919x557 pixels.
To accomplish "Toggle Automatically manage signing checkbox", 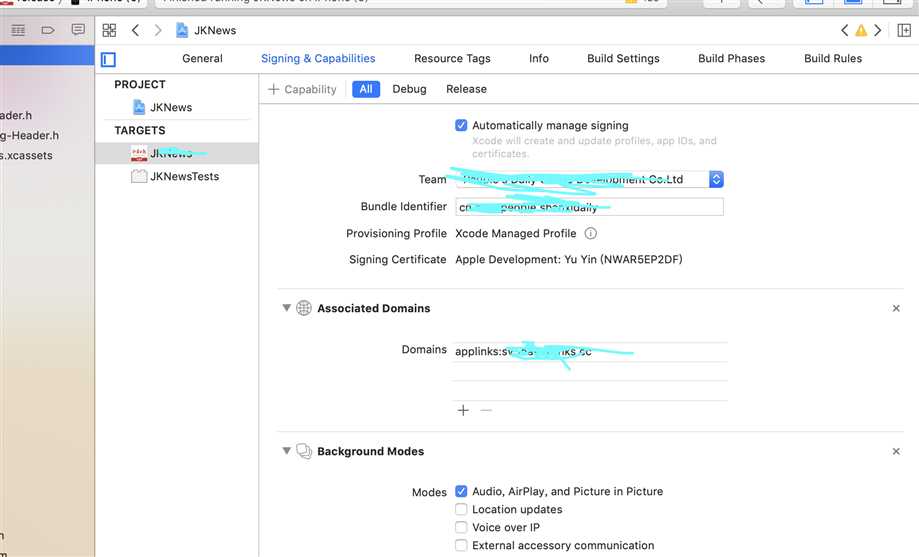I will click(461, 125).
